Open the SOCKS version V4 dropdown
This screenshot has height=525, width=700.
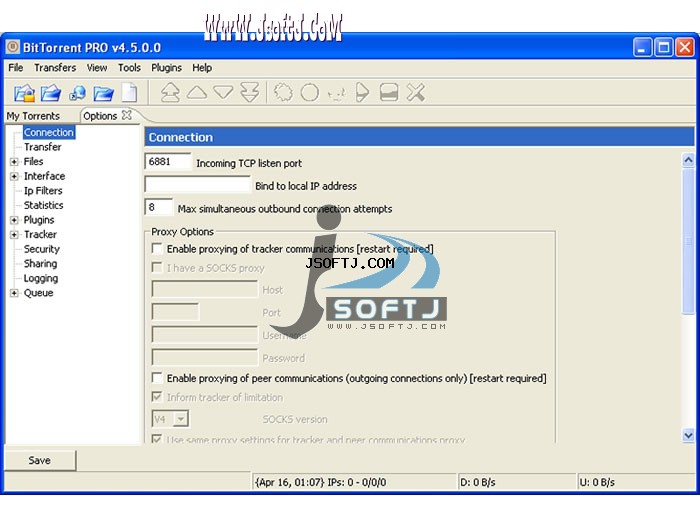tap(180, 419)
